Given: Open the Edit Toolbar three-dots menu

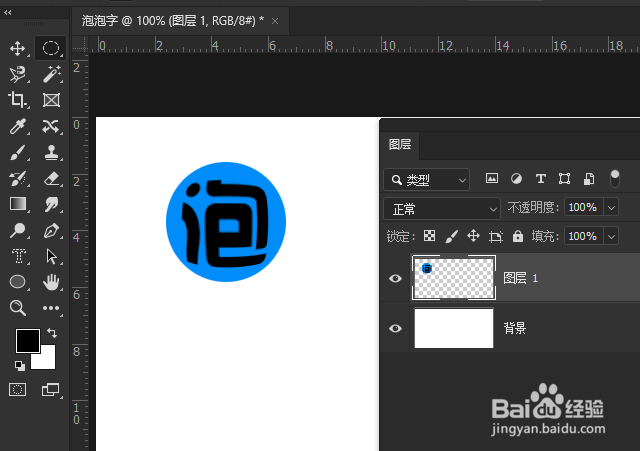Looking at the screenshot, I should [51, 308].
